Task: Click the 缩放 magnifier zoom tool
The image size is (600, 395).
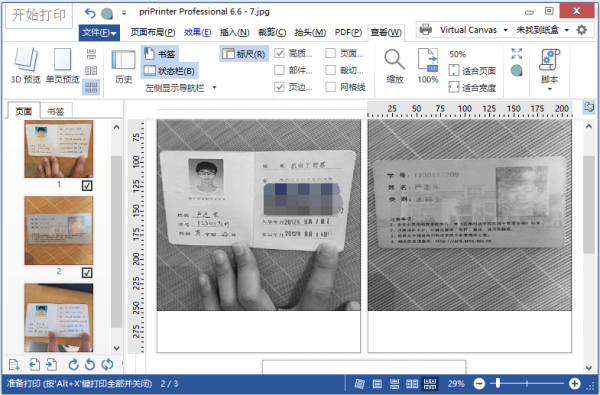Action: (x=395, y=66)
